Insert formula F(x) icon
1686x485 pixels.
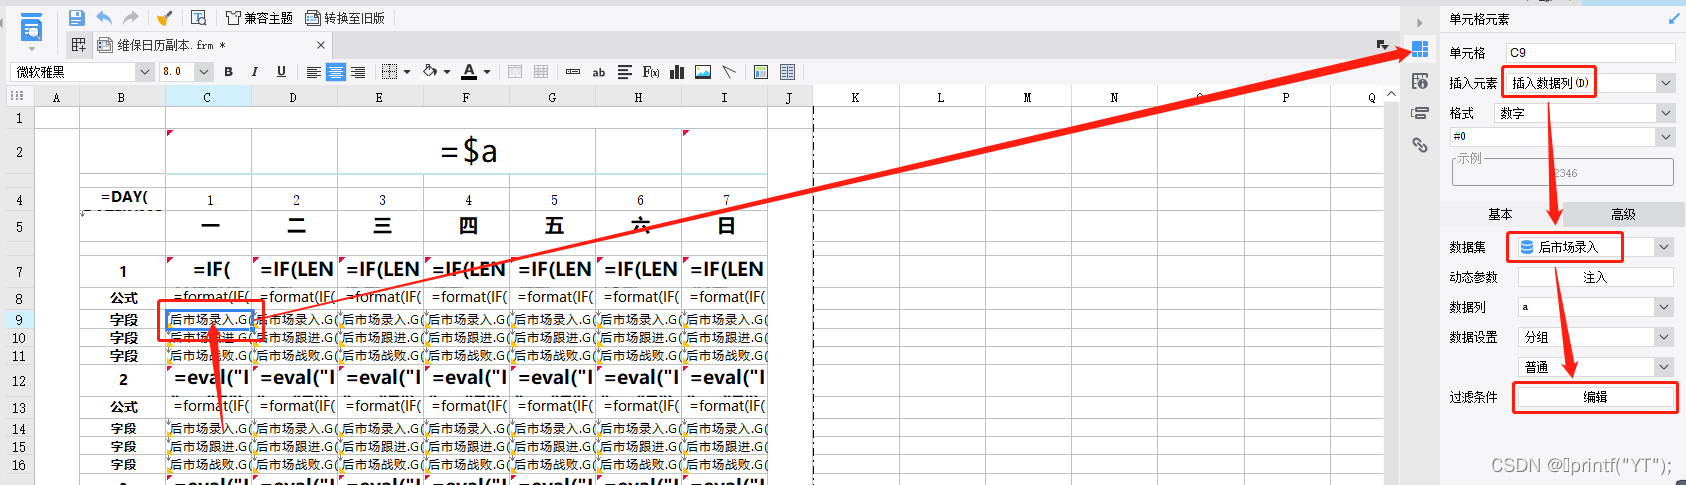(651, 72)
